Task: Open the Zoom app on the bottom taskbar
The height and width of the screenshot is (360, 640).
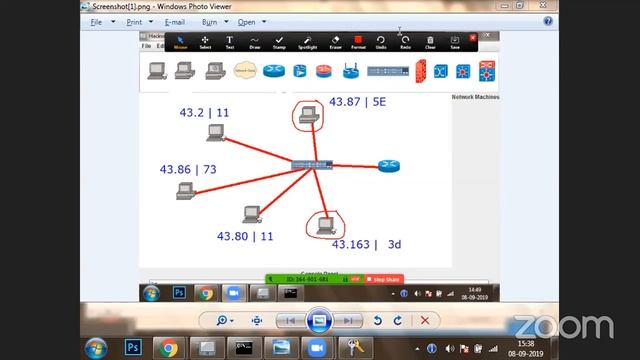Action: 317,348
